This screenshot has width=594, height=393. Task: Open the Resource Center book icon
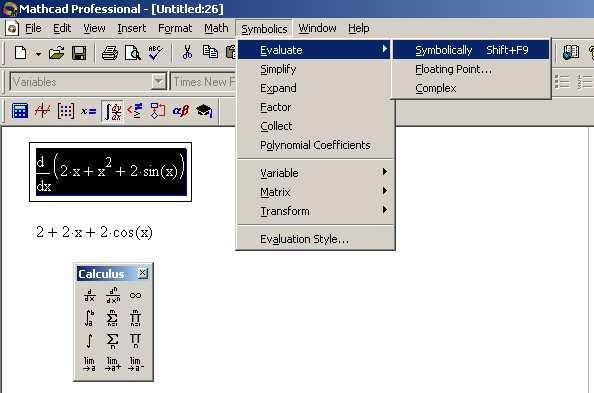click(x=571, y=52)
